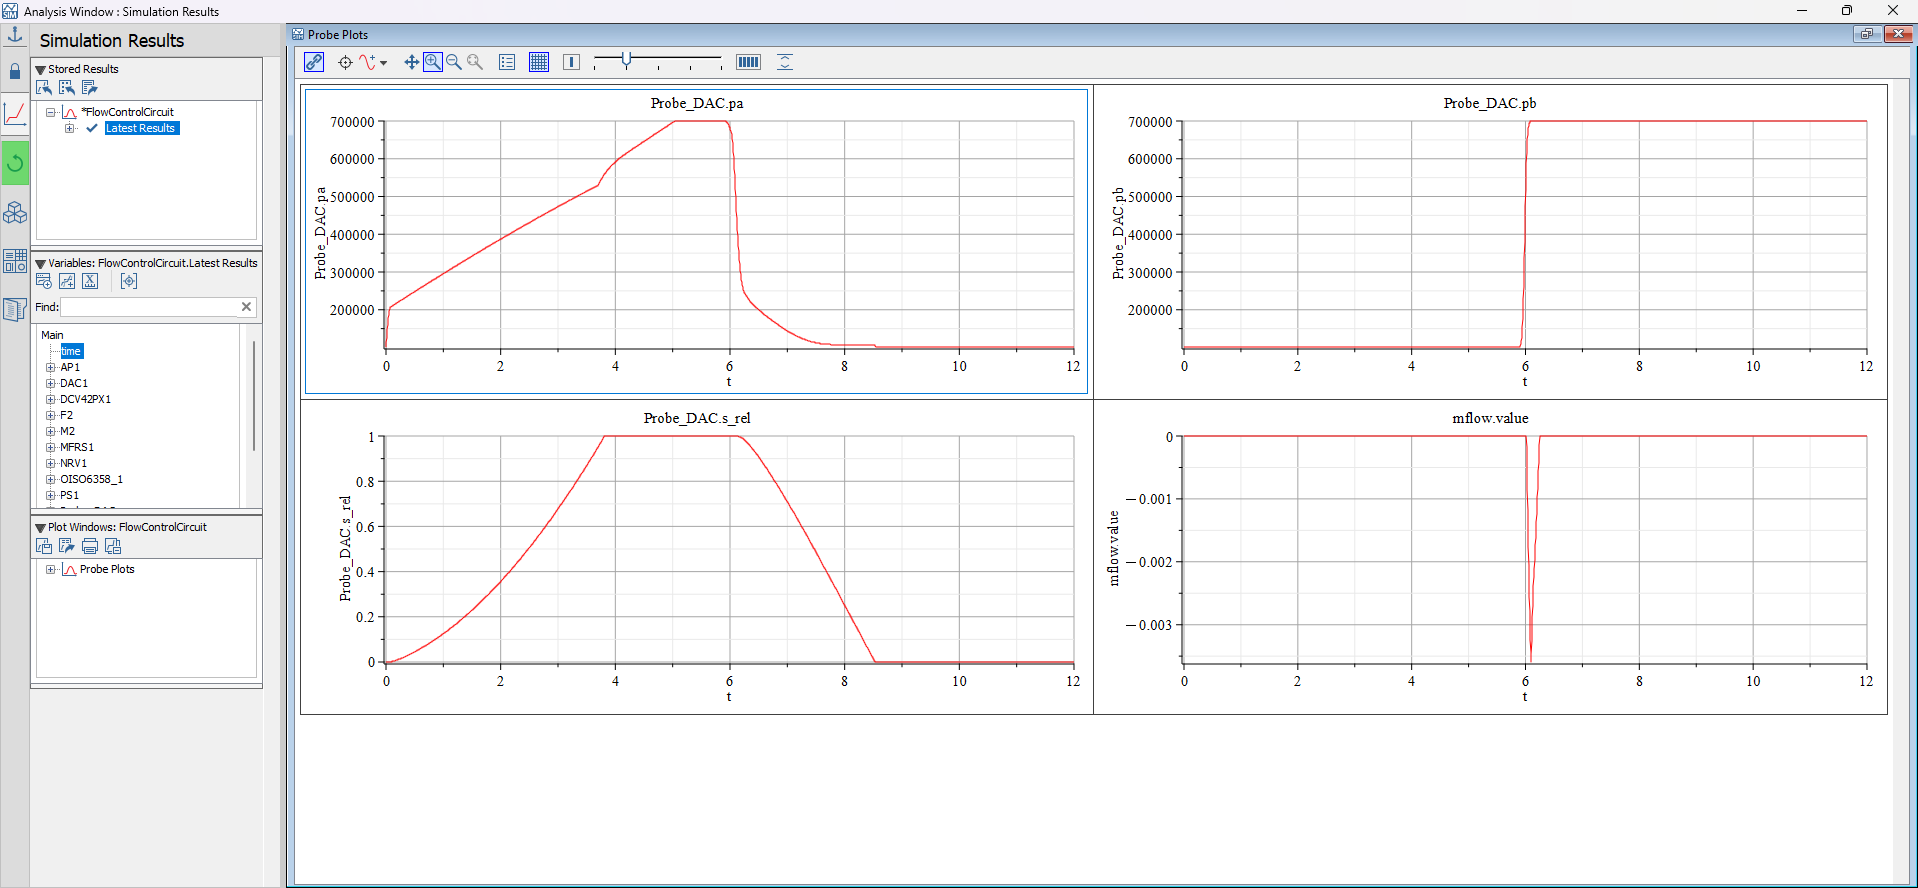Toggle the plot legend list icon

507,62
